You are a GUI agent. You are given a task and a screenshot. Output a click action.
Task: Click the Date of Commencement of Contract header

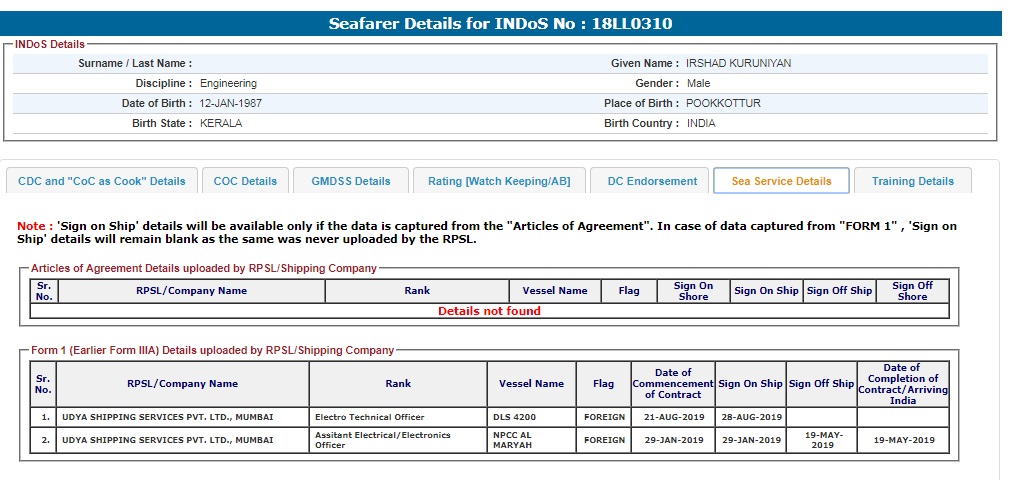click(673, 384)
